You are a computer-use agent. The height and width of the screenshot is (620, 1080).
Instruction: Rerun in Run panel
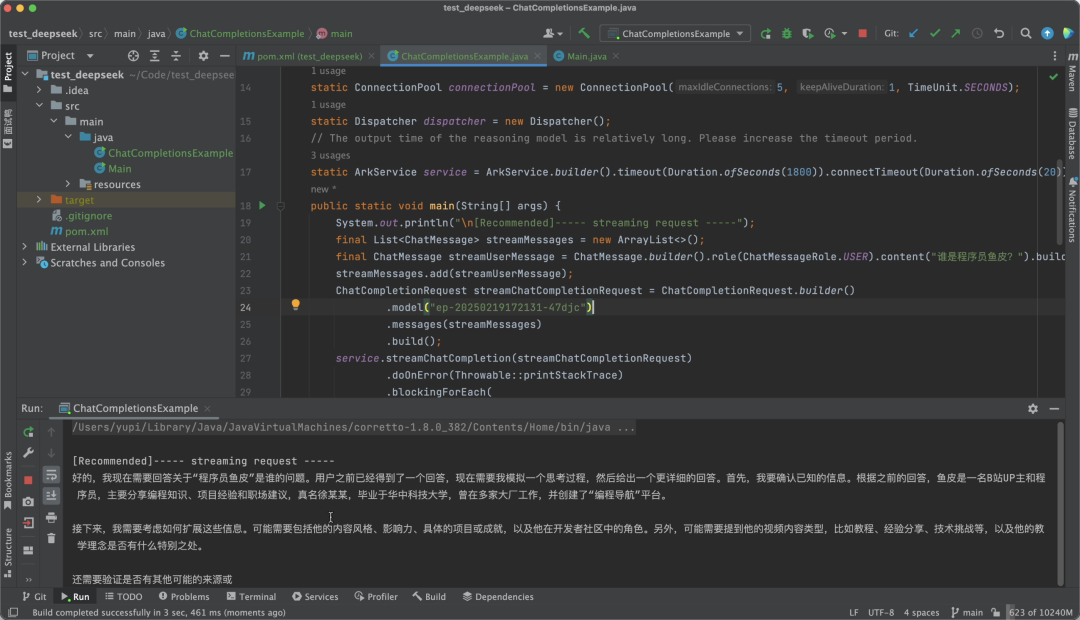[x=28, y=432]
